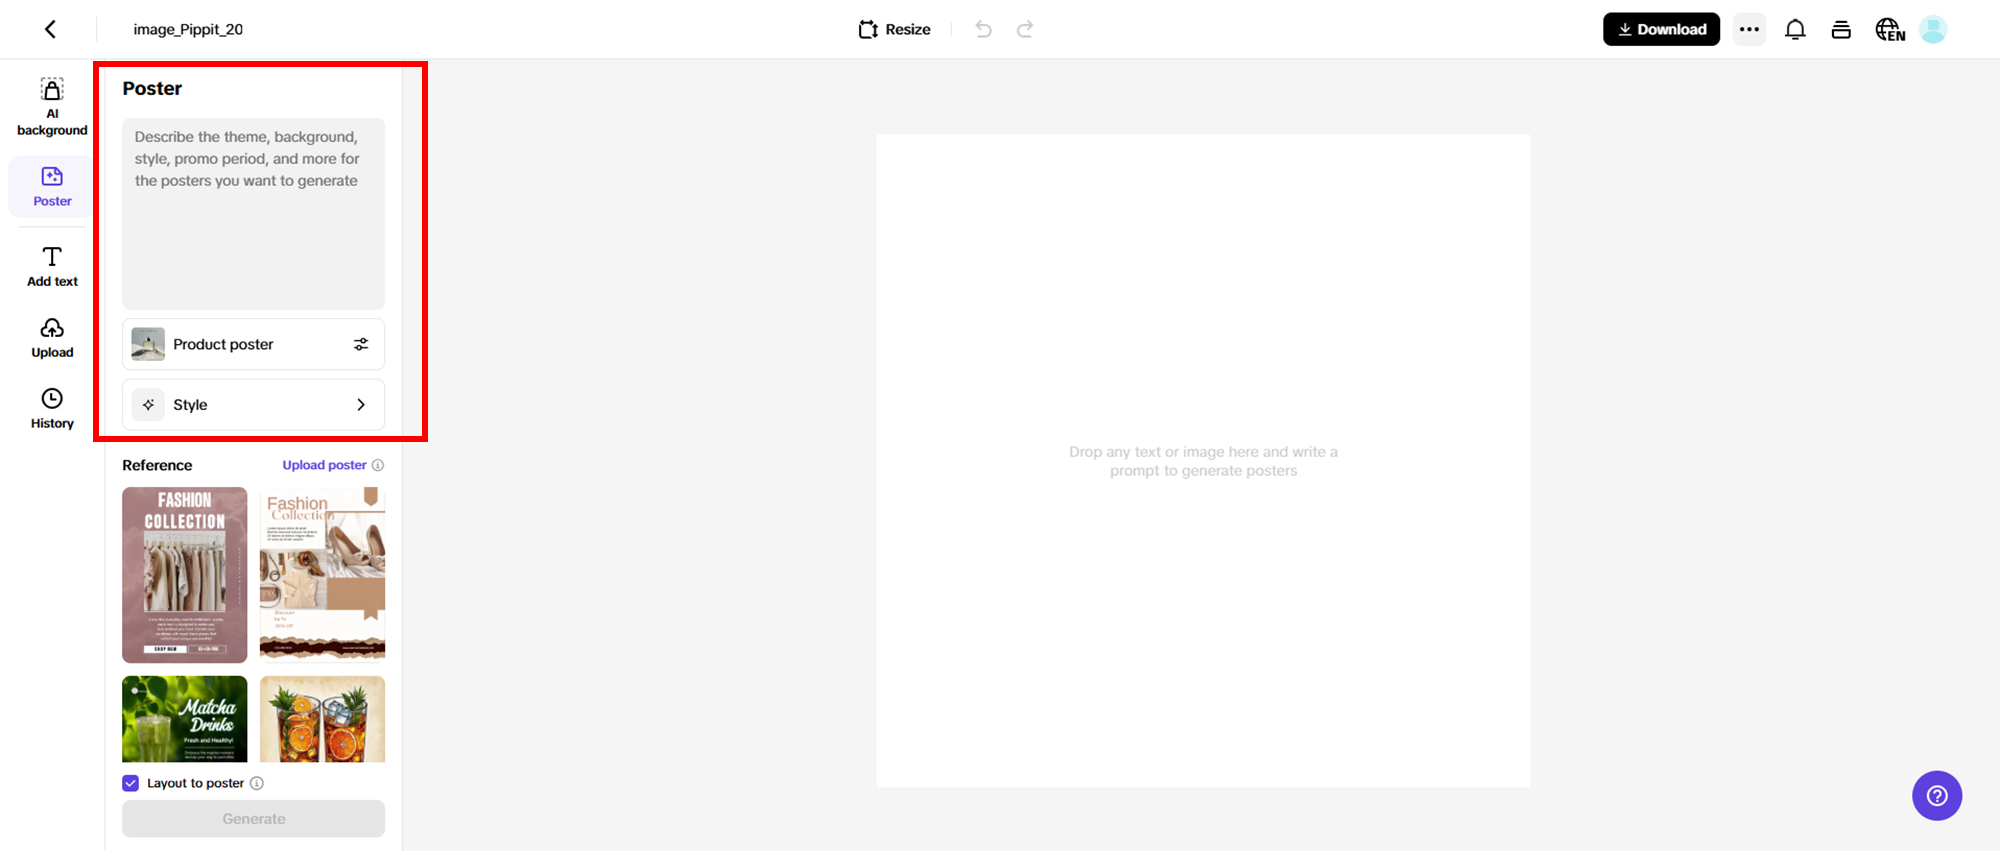Open Product poster settings
Image resolution: width=2000 pixels, height=851 pixels.
click(x=253, y=344)
